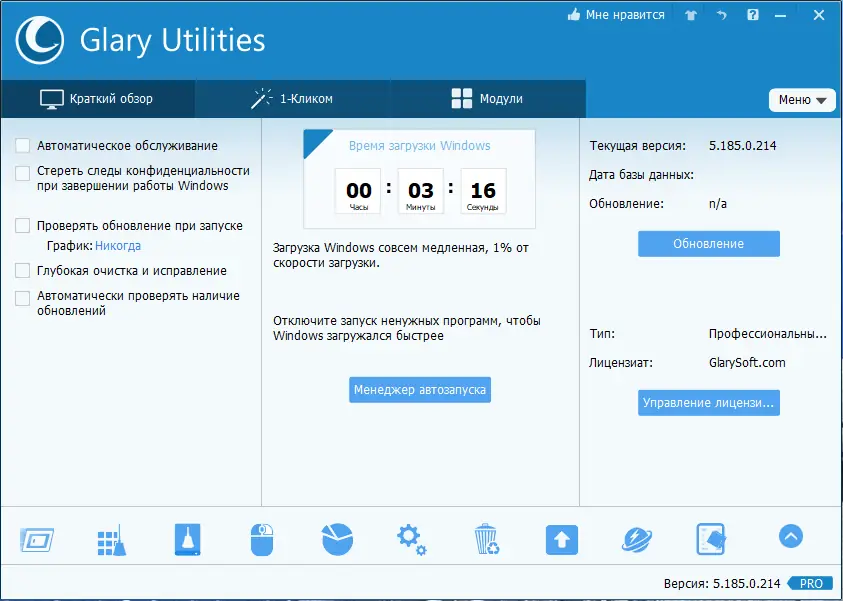843x601 pixels.
Task: Open the Меню dropdown
Action: pyautogui.click(x=802, y=100)
